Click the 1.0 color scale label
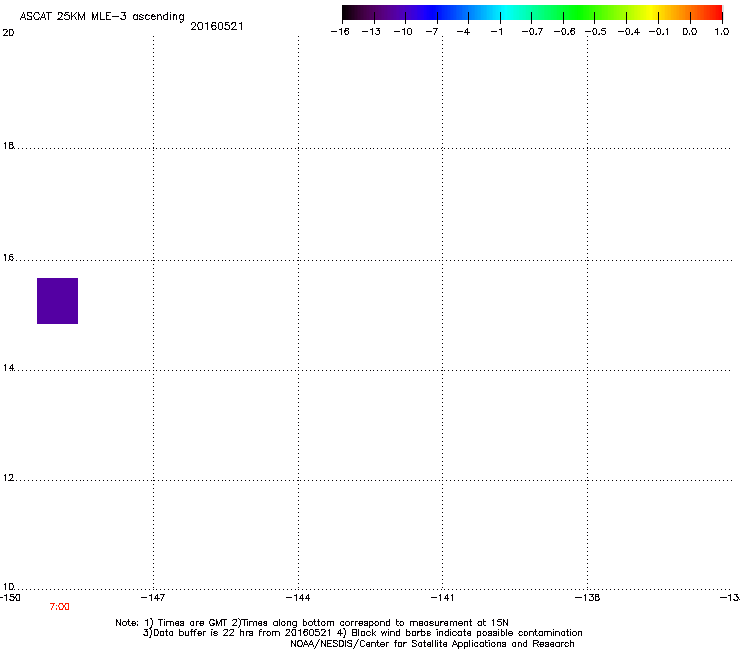 tap(722, 32)
